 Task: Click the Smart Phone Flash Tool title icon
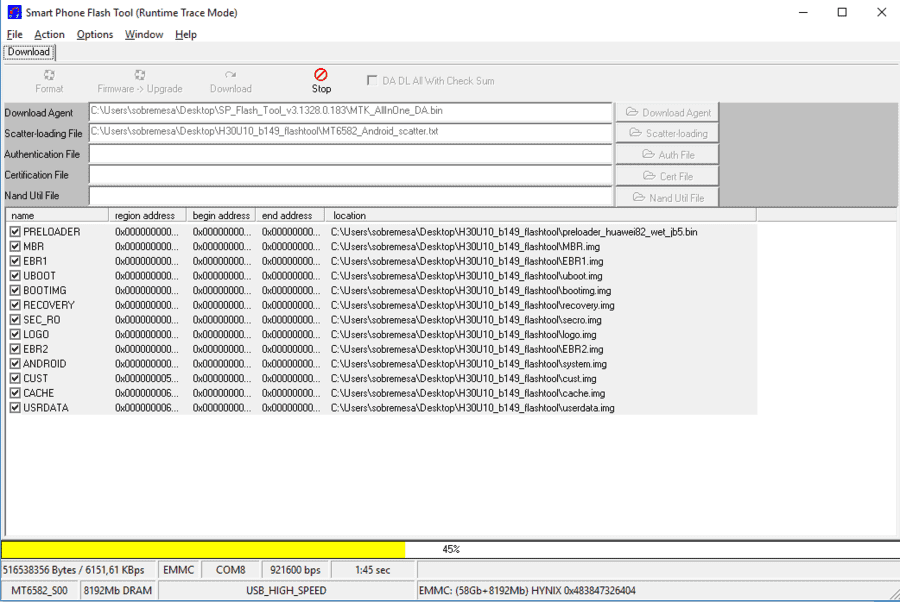coord(14,12)
